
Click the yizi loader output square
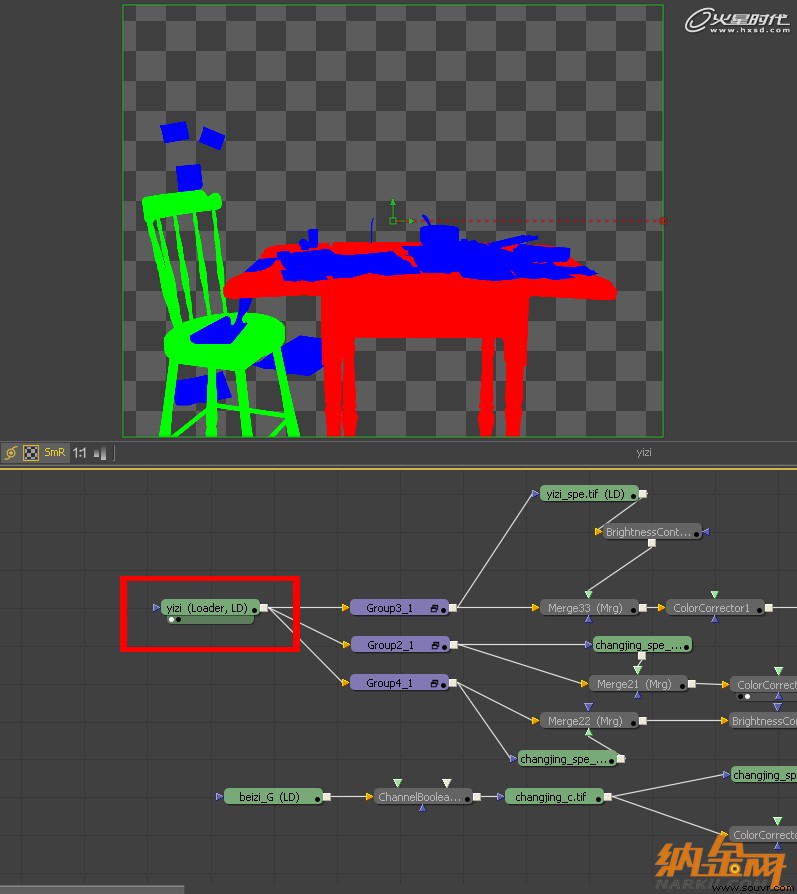click(264, 608)
